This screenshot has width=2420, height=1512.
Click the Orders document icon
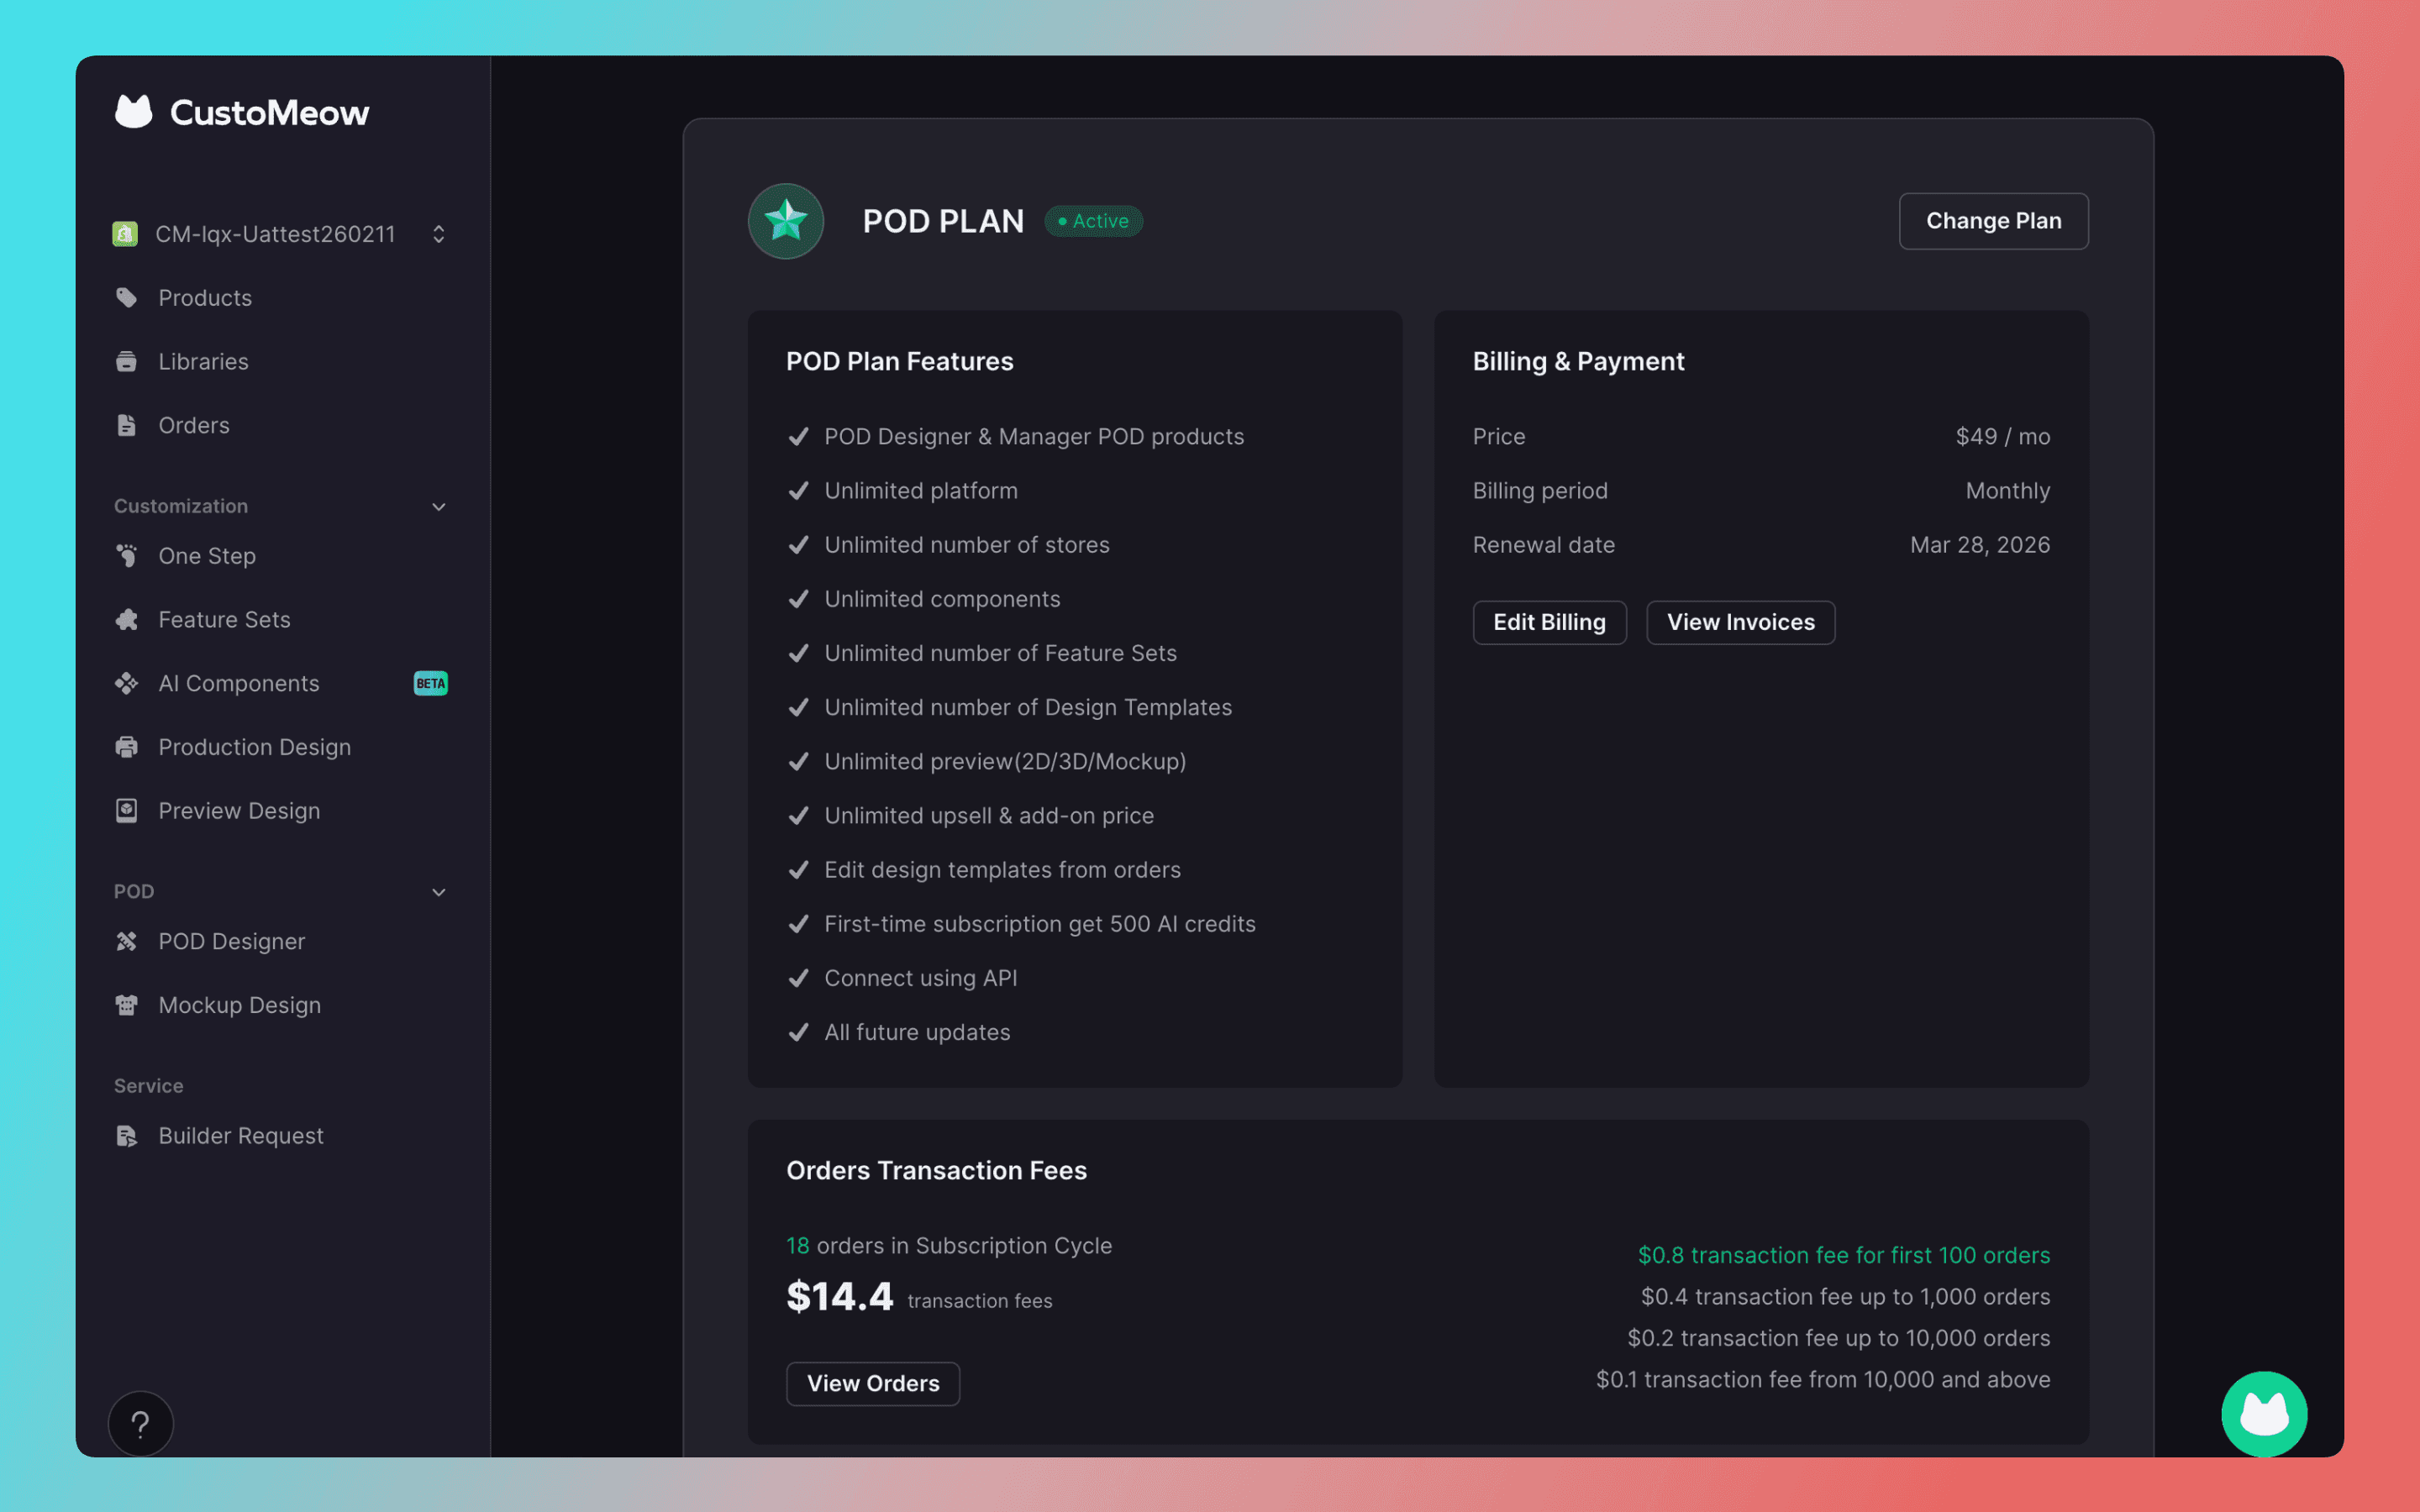(126, 426)
